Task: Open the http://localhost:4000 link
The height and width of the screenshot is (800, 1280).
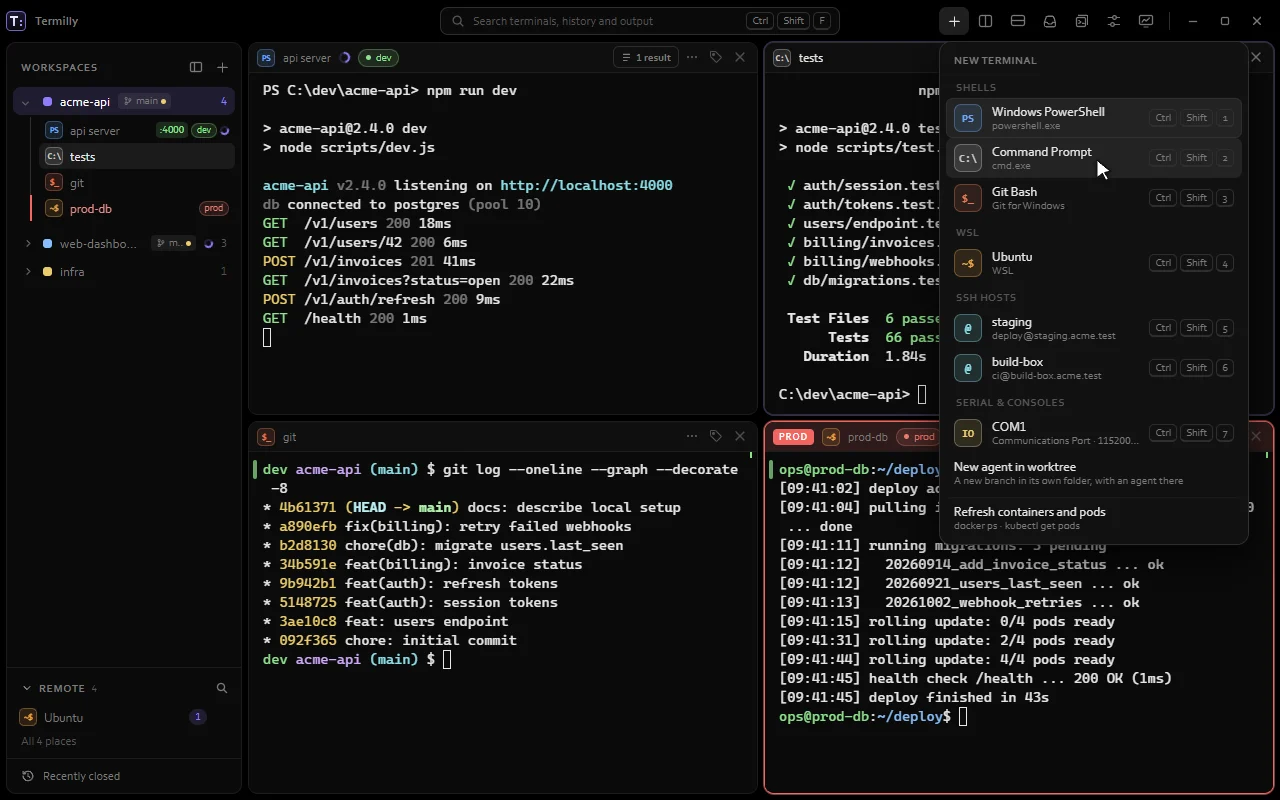Action: (586, 185)
